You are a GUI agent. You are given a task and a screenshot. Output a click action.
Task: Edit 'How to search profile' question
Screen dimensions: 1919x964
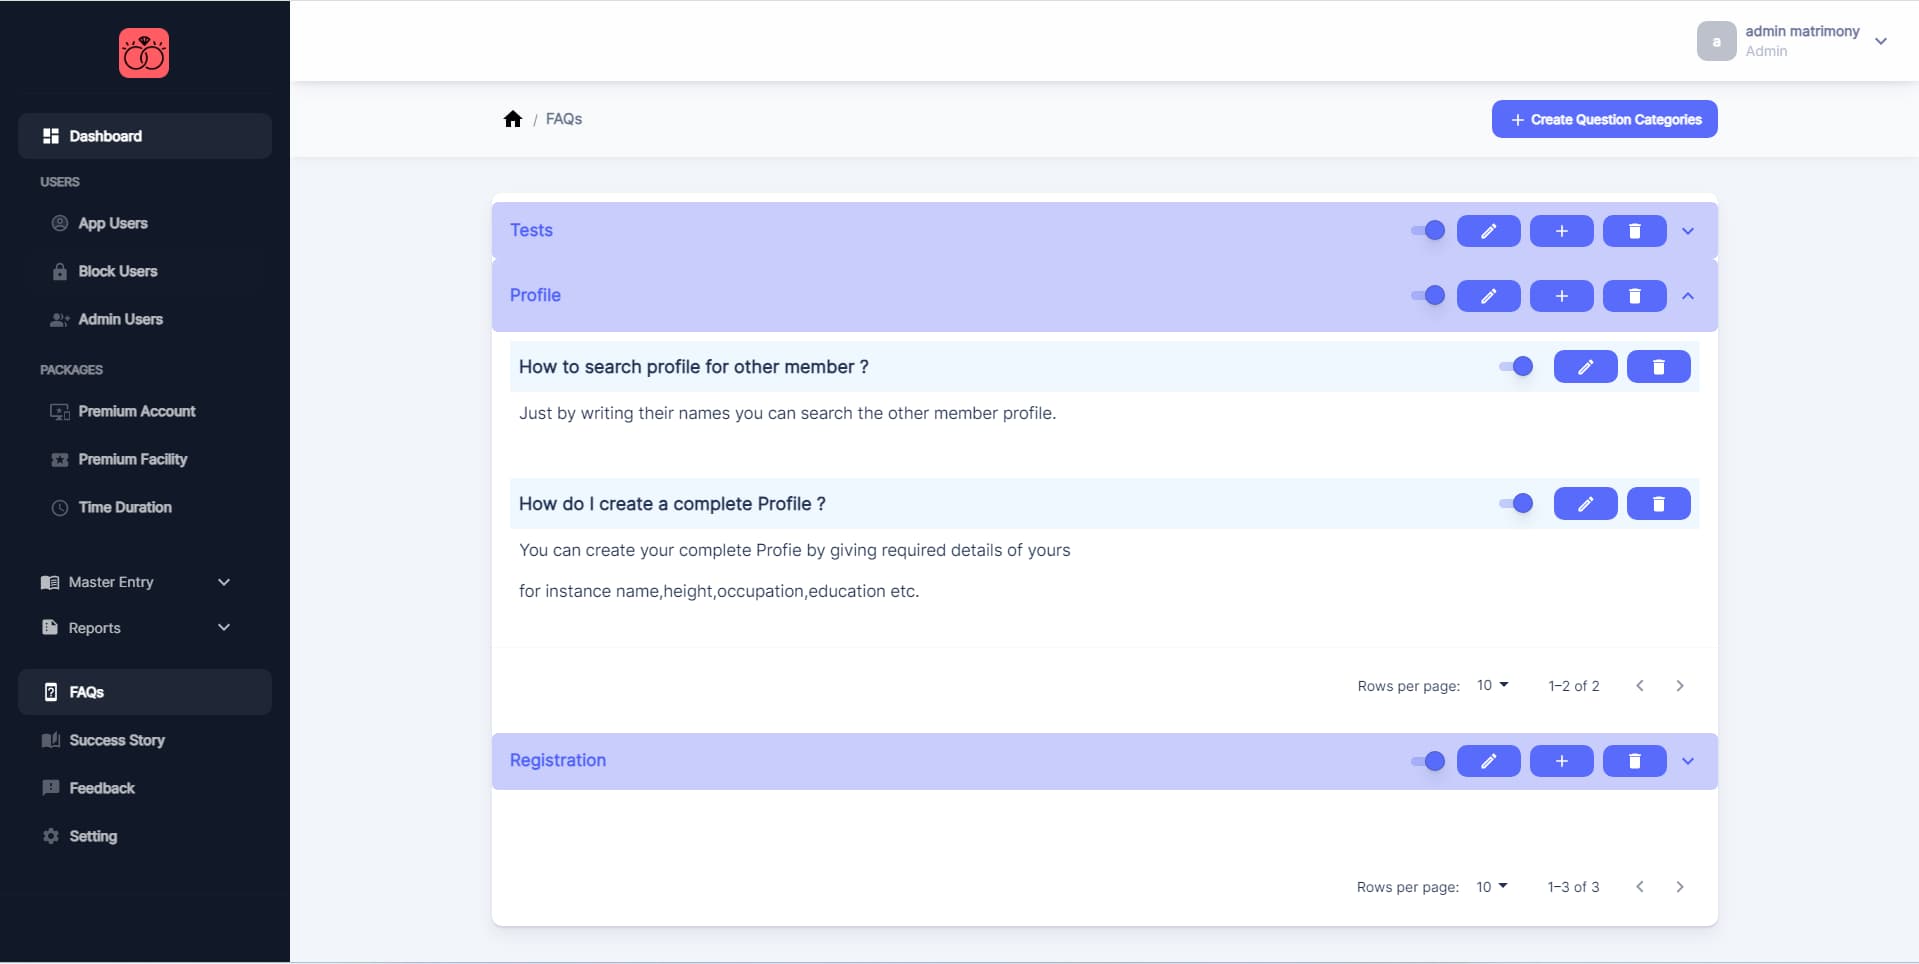coord(1585,367)
